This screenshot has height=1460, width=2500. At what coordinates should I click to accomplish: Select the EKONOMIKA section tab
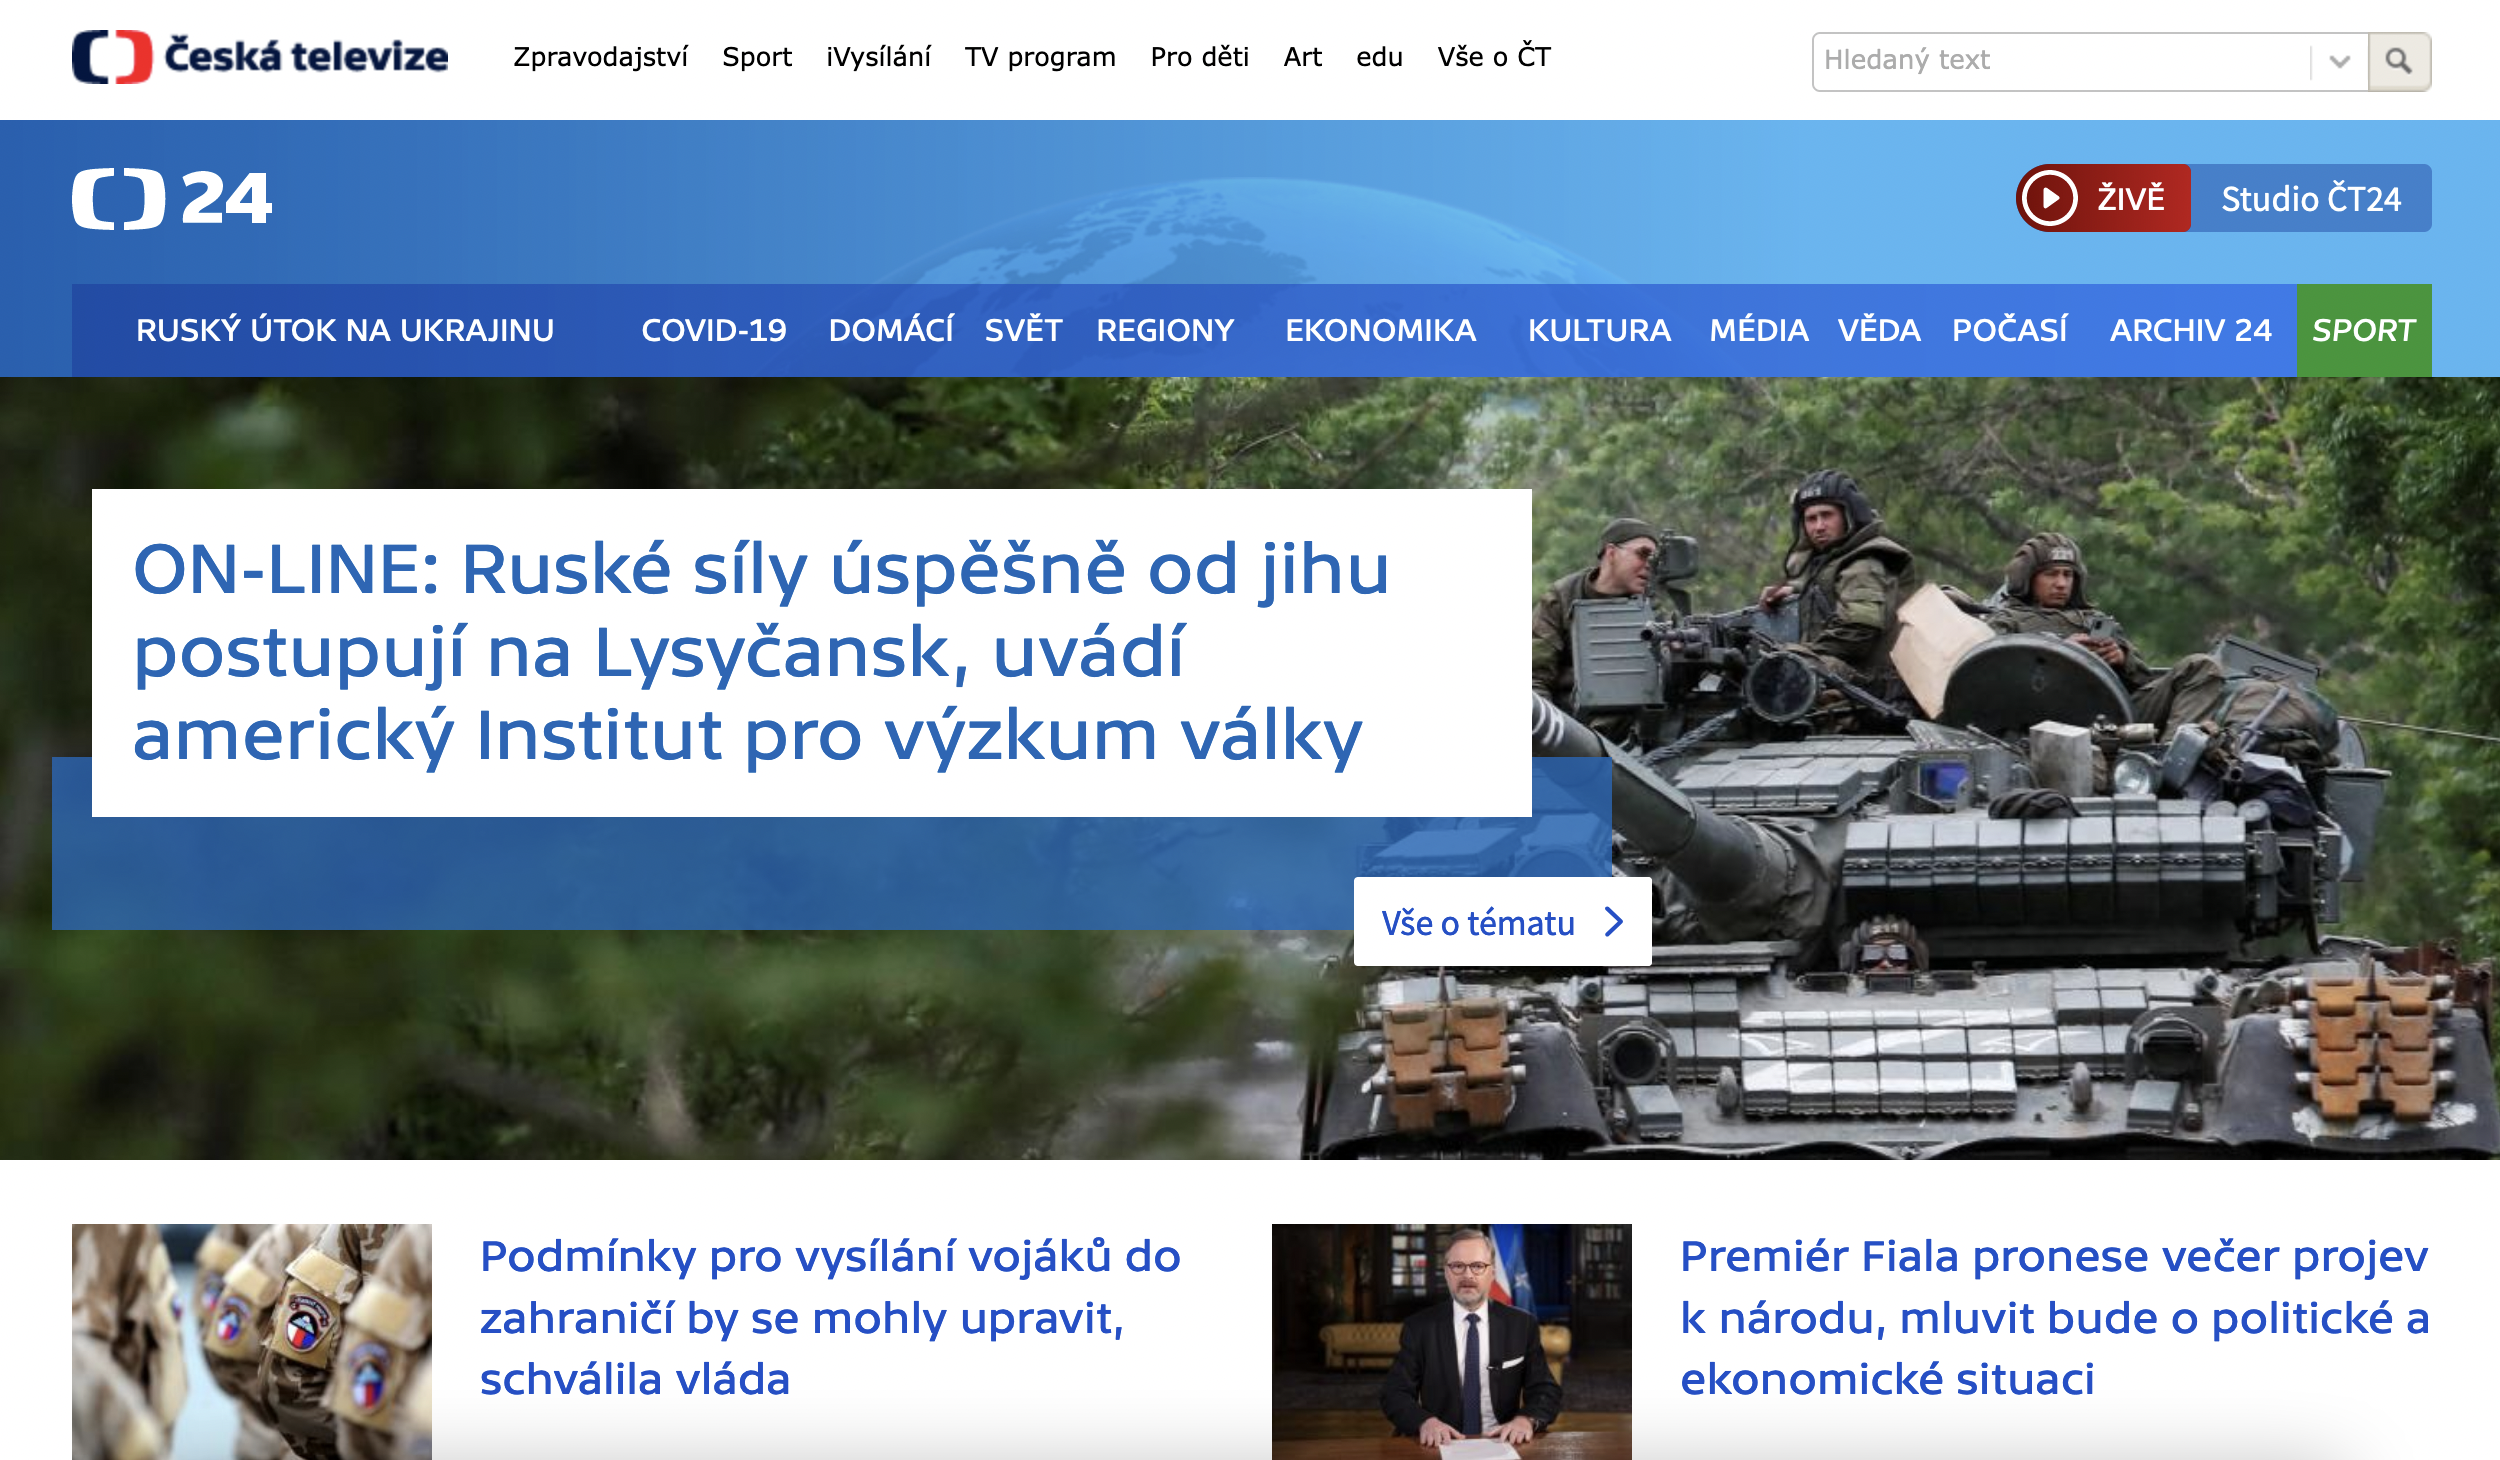1380,330
